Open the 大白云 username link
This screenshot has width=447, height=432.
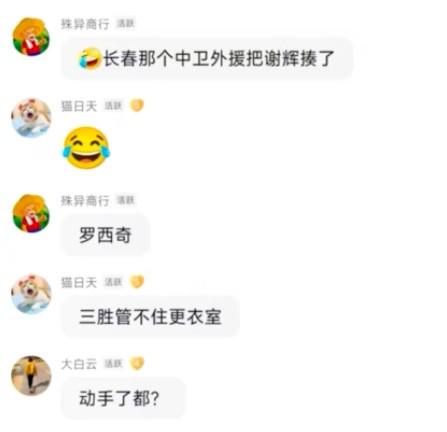[79, 364]
